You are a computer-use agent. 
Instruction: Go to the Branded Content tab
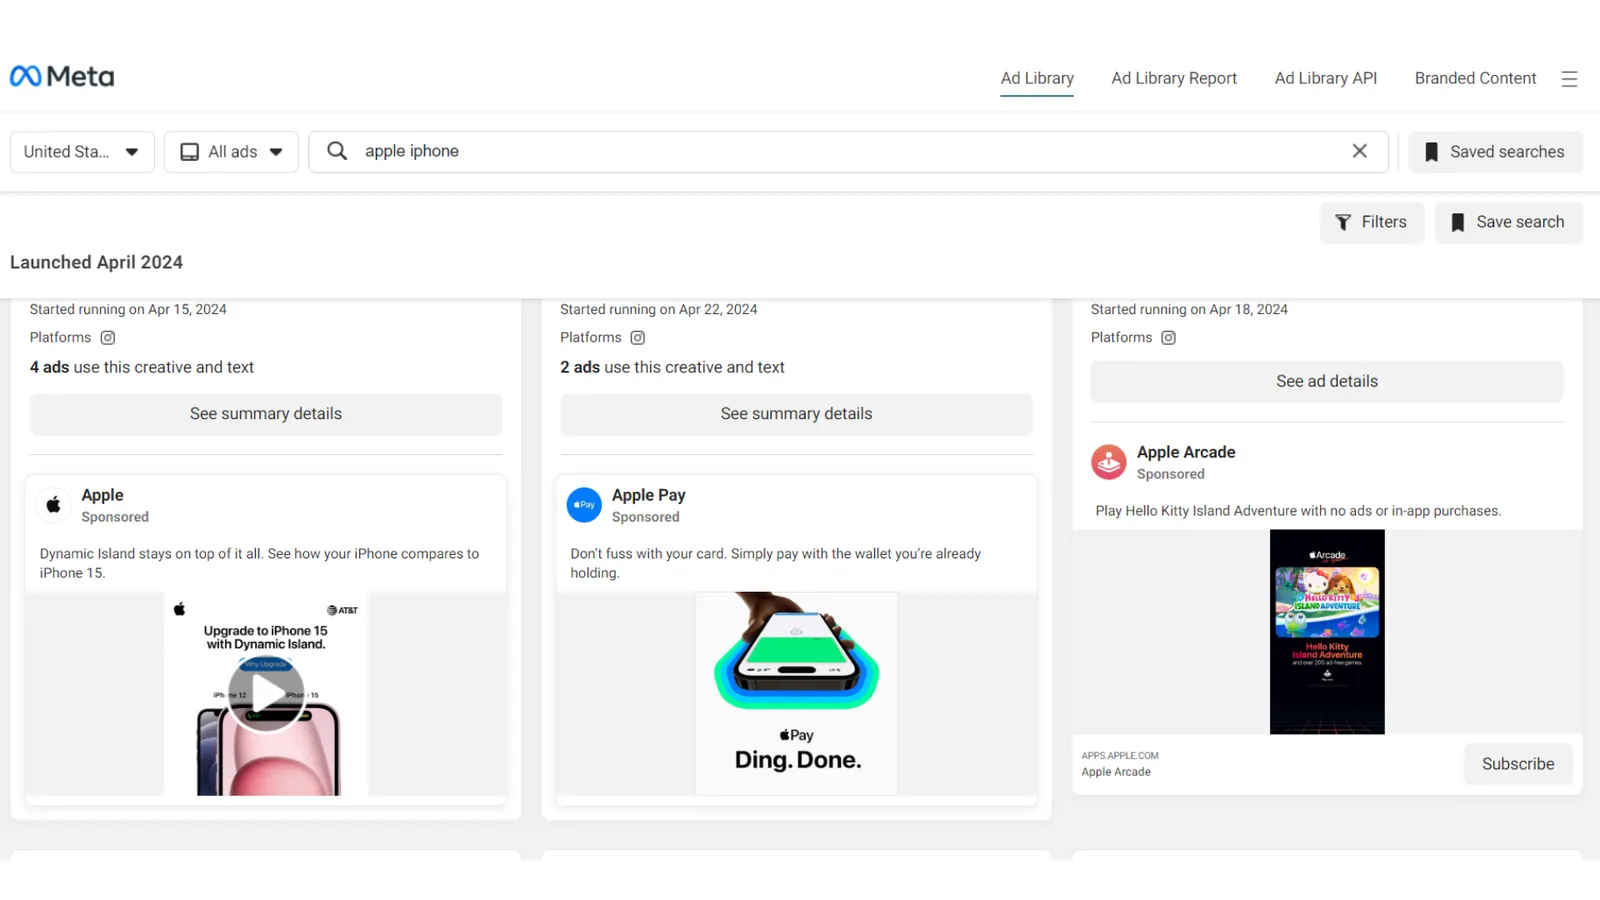(x=1475, y=78)
